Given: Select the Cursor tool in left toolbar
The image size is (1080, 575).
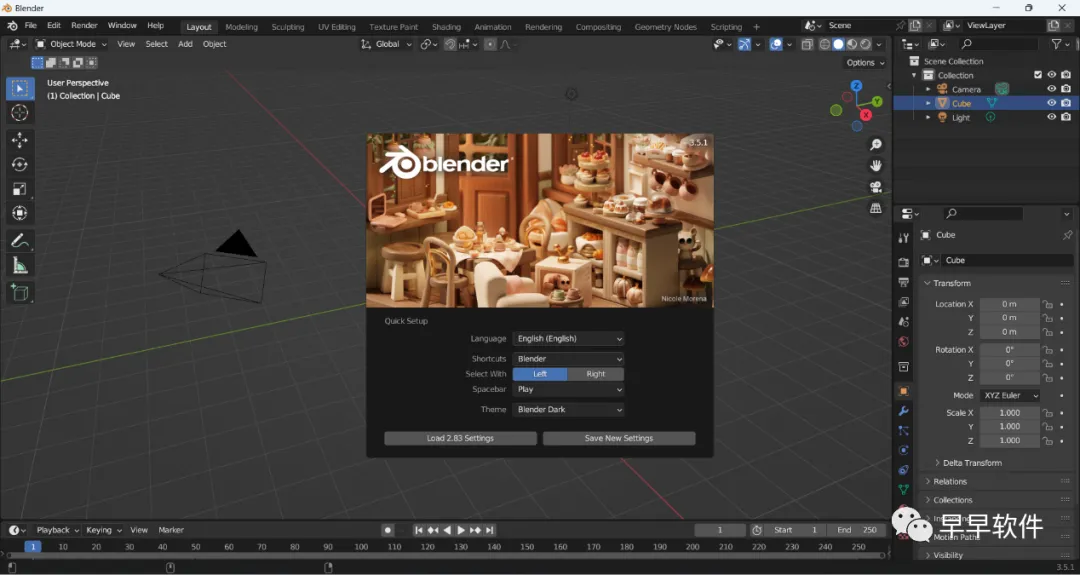Looking at the screenshot, I should [x=20, y=113].
